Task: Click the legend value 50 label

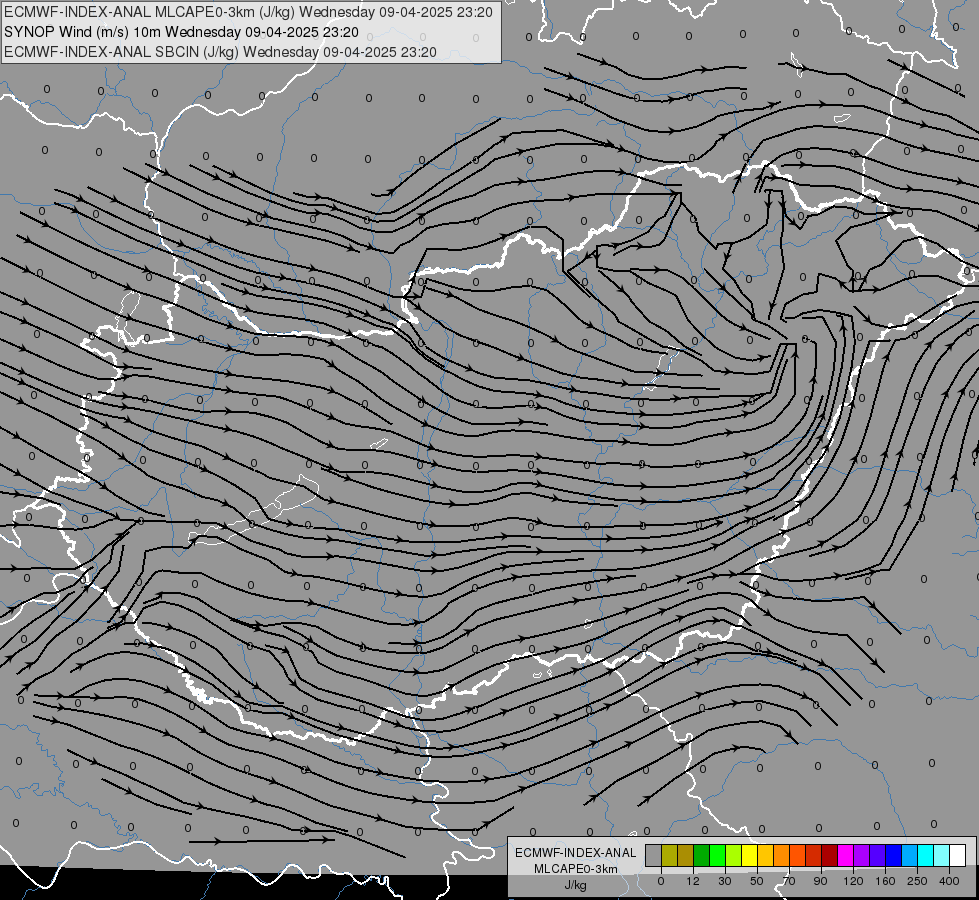Action: coord(757,881)
